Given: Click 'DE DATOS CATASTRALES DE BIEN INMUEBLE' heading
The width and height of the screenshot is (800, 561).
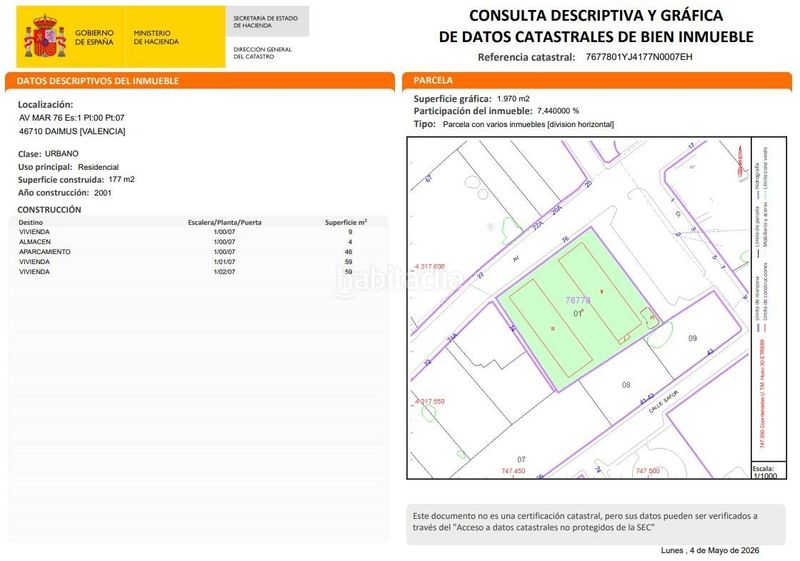Looking at the screenshot, I should [x=596, y=37].
